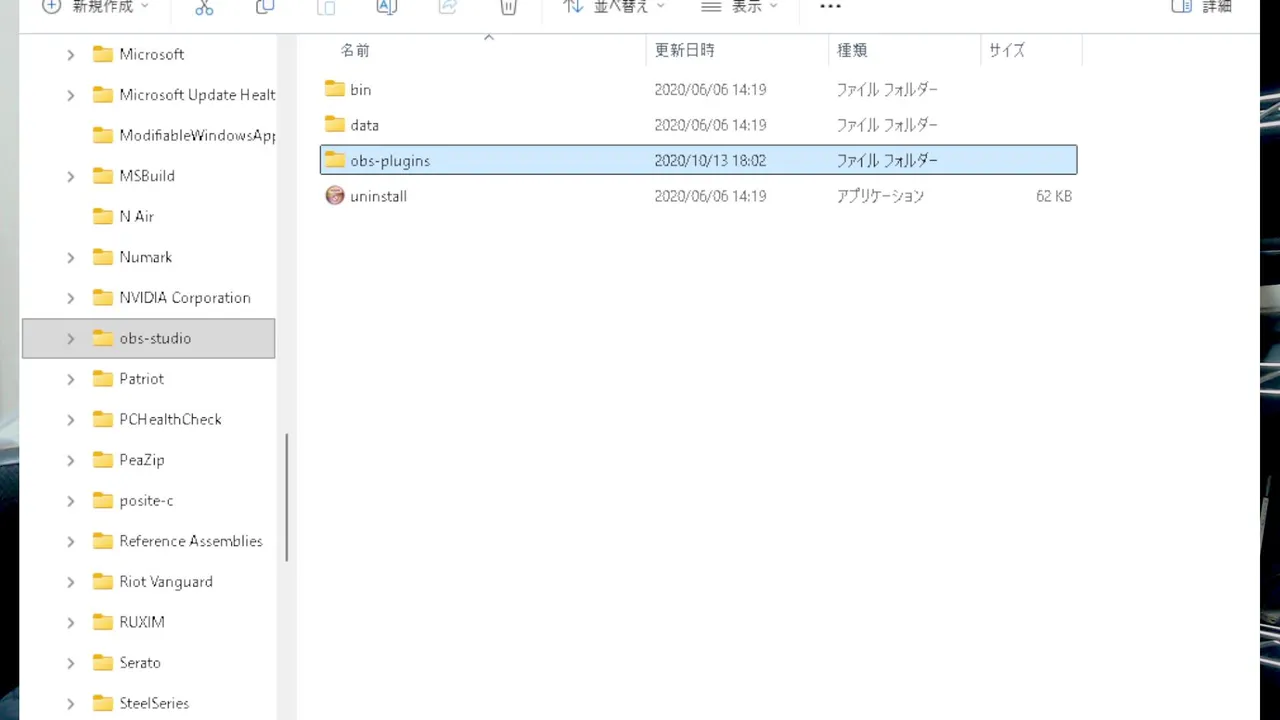Screen dimensions: 1280x720
Task: Expand the RUXIM tree folder
Action: coord(70,622)
